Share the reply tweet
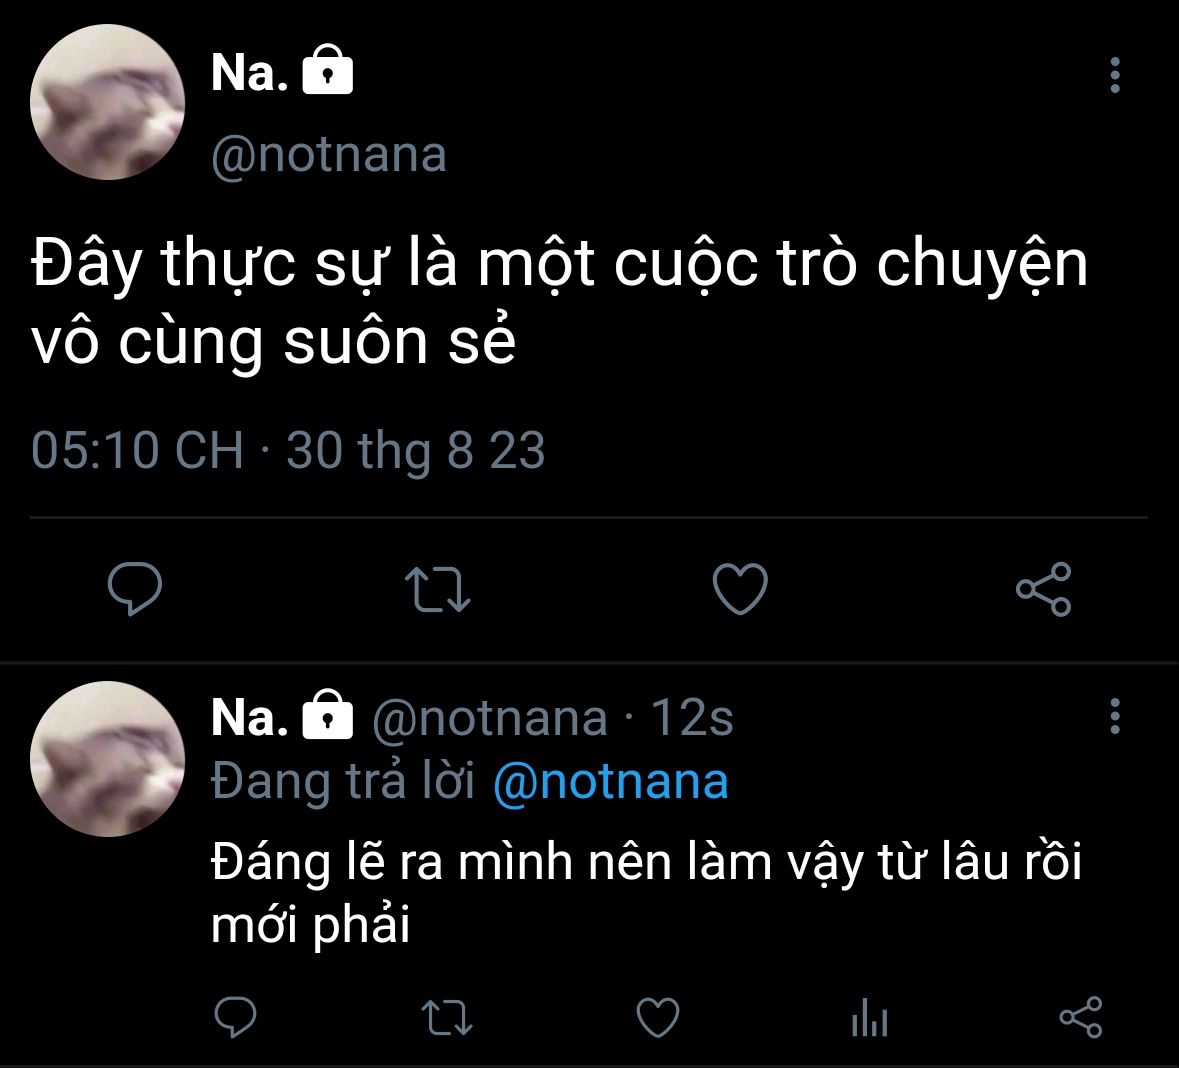1179x1068 pixels. (1080, 1018)
